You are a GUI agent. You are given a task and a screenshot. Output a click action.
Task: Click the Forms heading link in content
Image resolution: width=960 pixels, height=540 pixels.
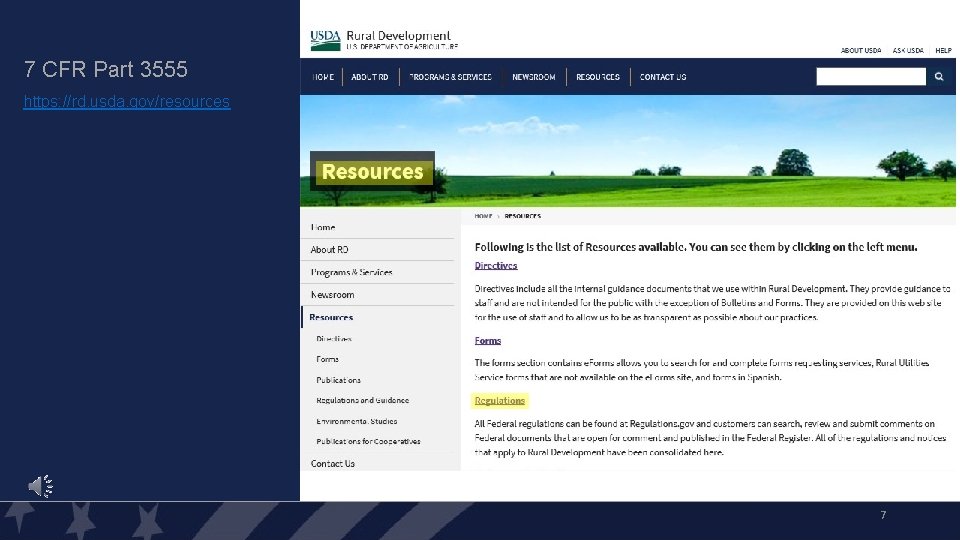pyautogui.click(x=488, y=341)
